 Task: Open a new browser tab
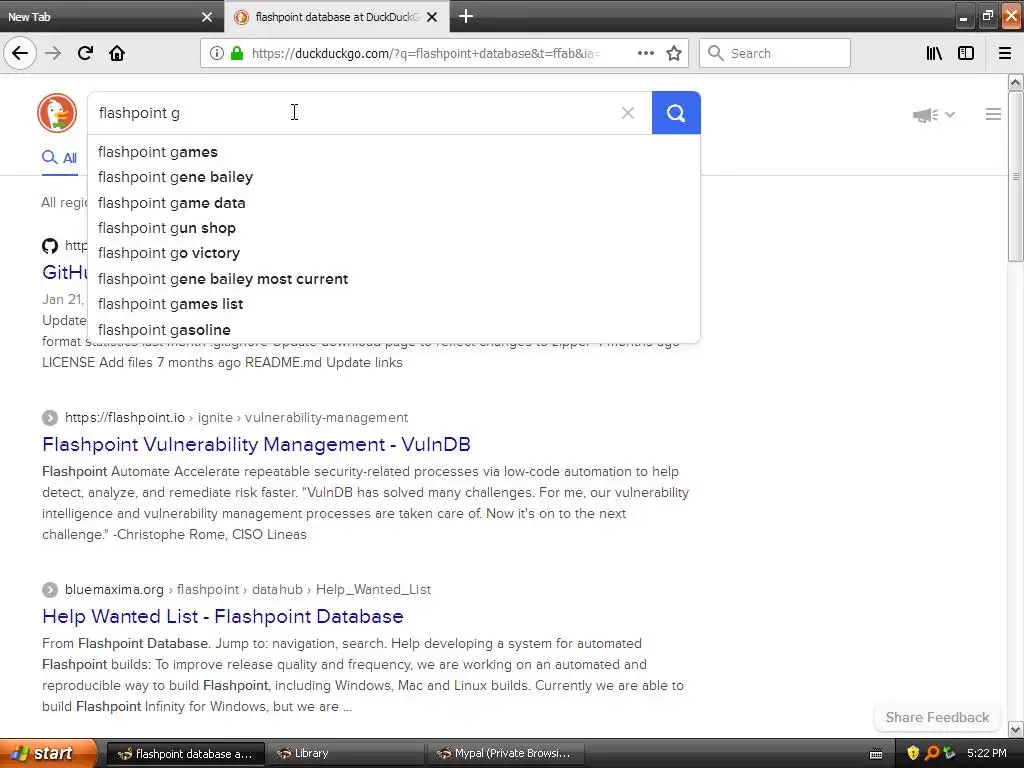click(466, 16)
